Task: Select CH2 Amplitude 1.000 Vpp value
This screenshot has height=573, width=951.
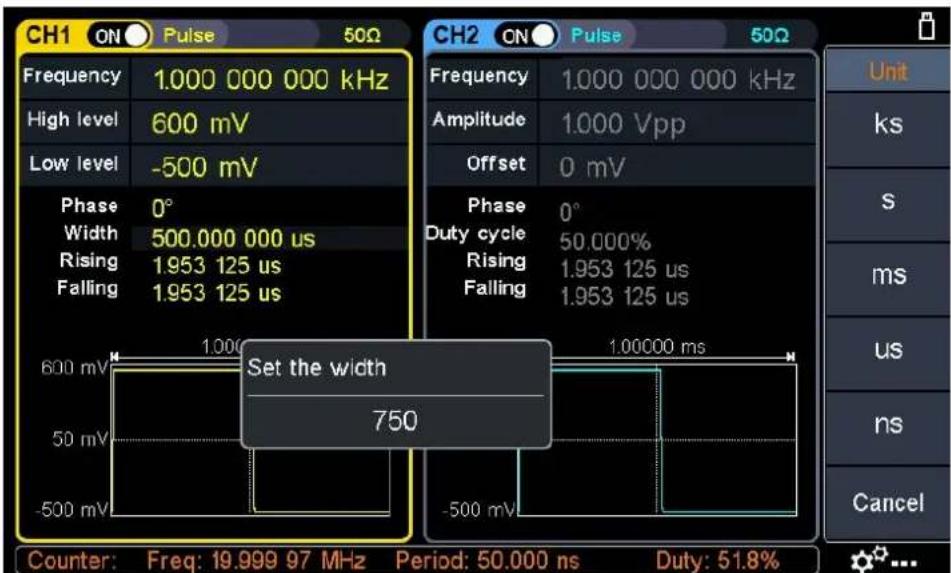Action: coord(623,124)
